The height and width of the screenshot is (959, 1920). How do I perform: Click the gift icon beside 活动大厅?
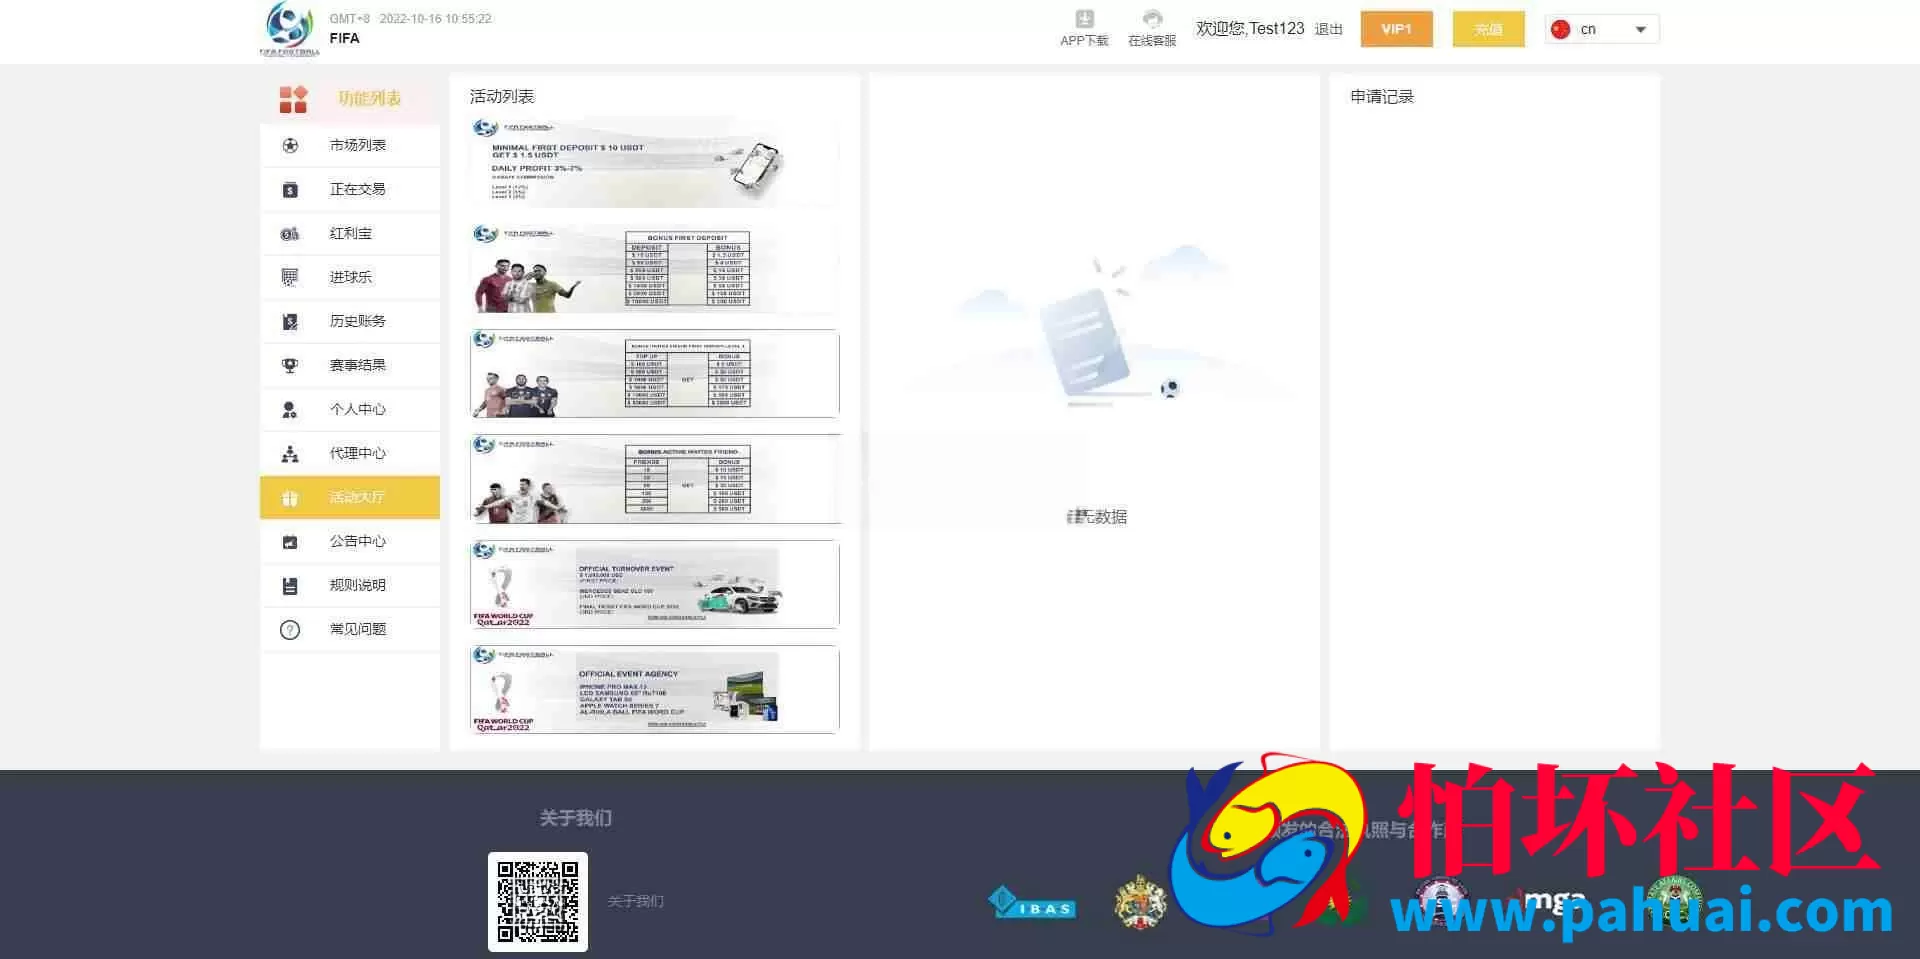(x=290, y=498)
